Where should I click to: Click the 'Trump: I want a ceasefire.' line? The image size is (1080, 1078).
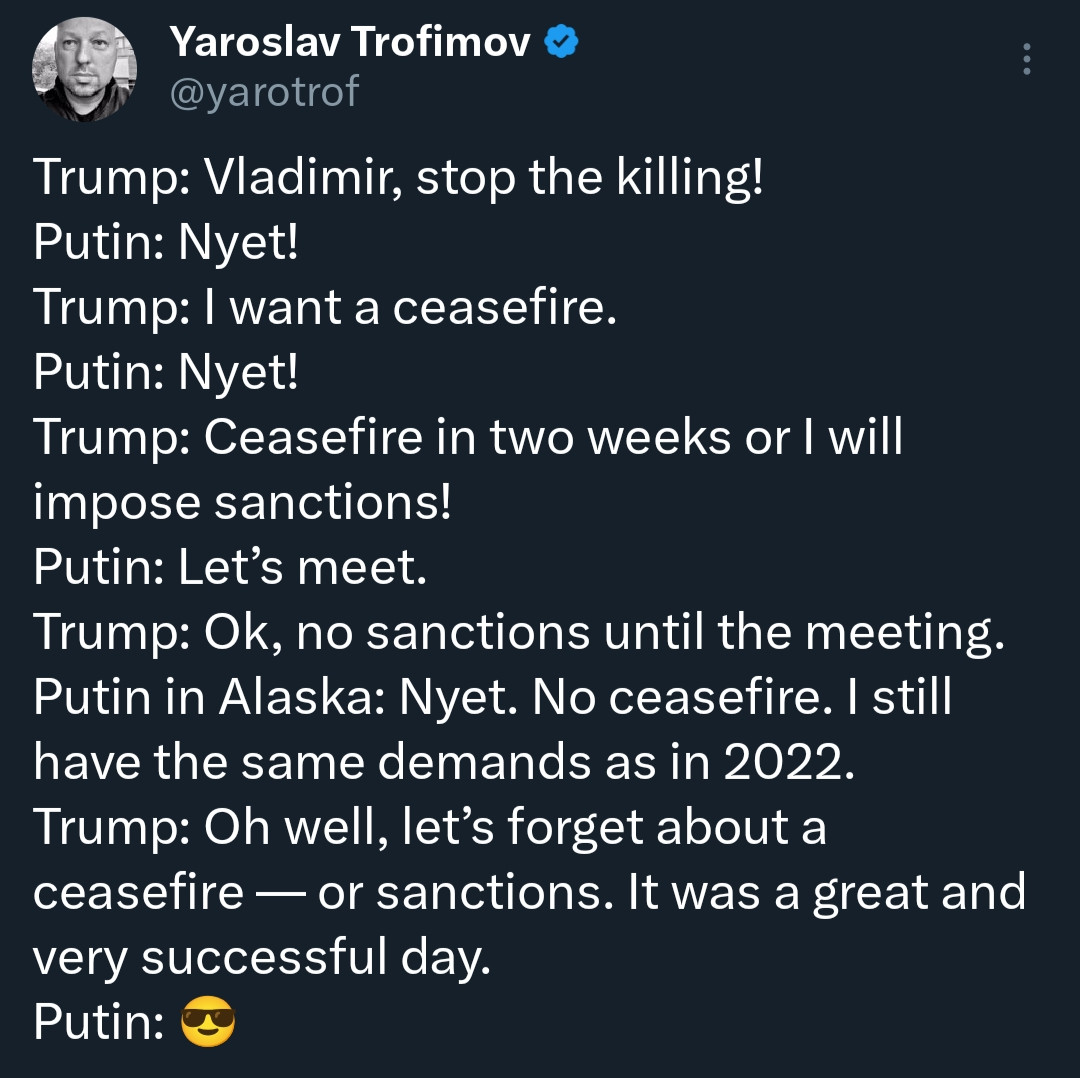click(x=324, y=307)
